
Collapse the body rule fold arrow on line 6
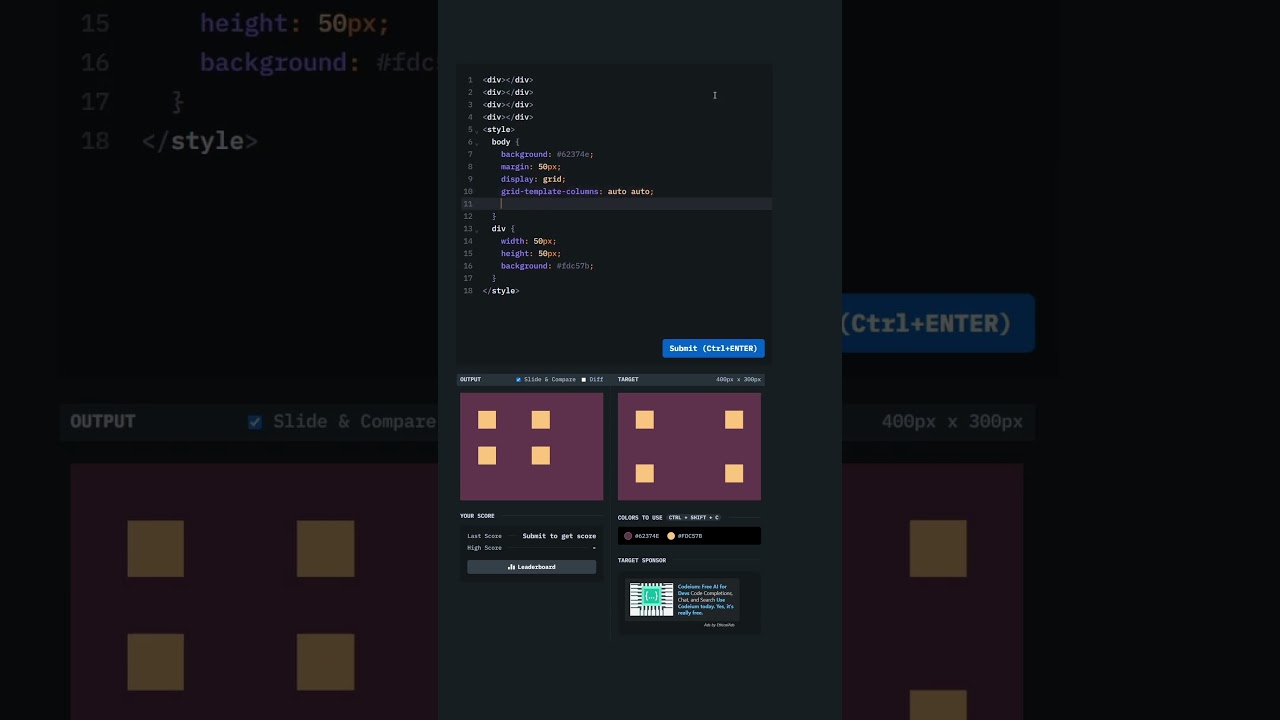pyautogui.click(x=477, y=143)
